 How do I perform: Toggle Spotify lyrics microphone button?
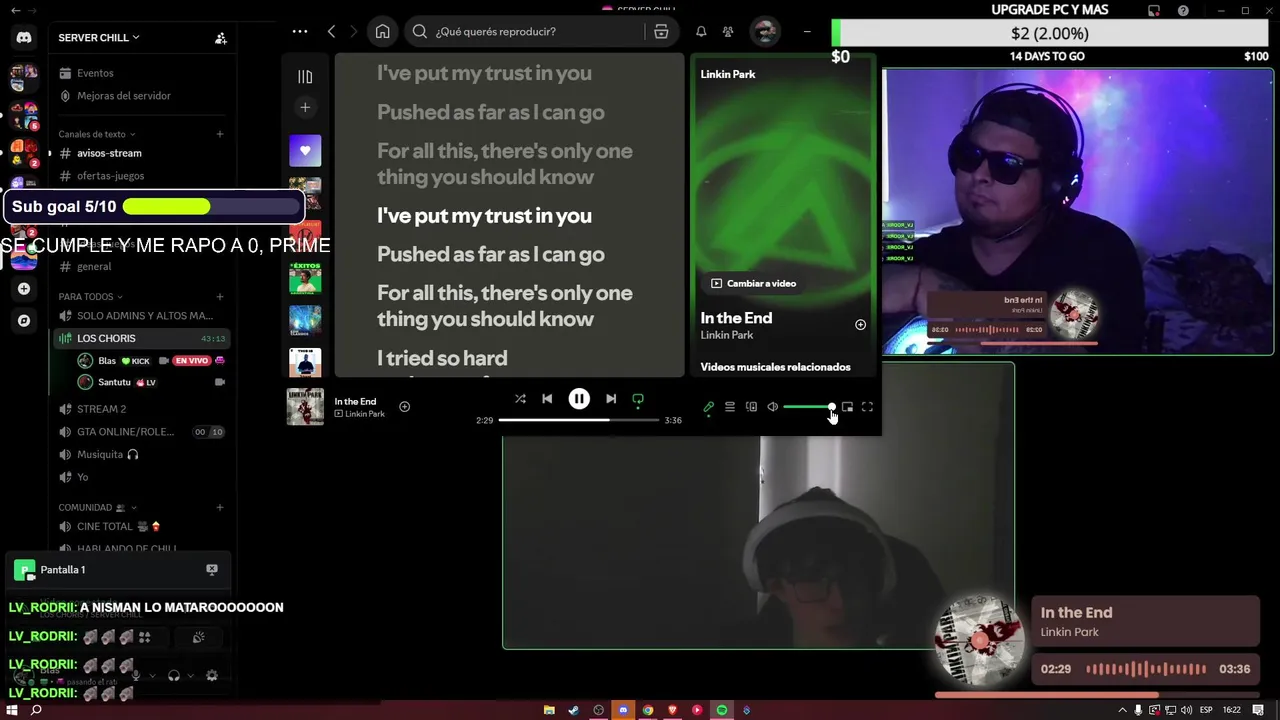pos(709,407)
